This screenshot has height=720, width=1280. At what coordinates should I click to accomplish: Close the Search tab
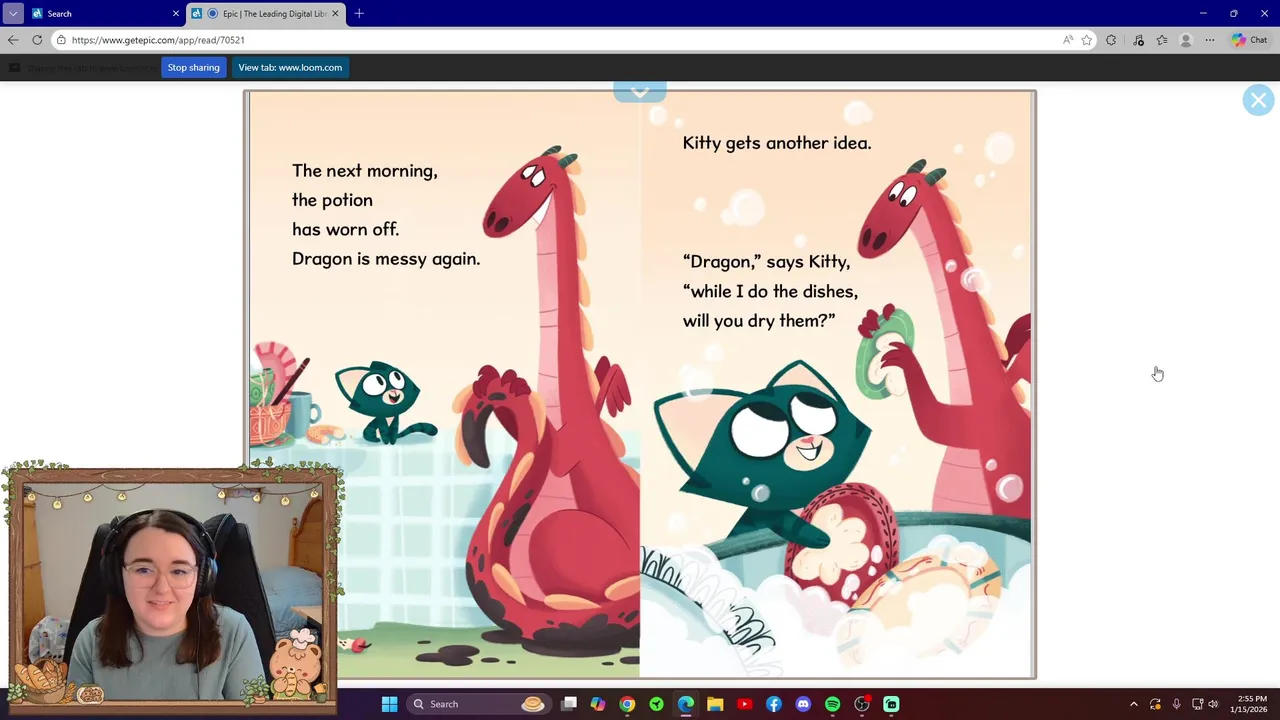pyautogui.click(x=176, y=14)
